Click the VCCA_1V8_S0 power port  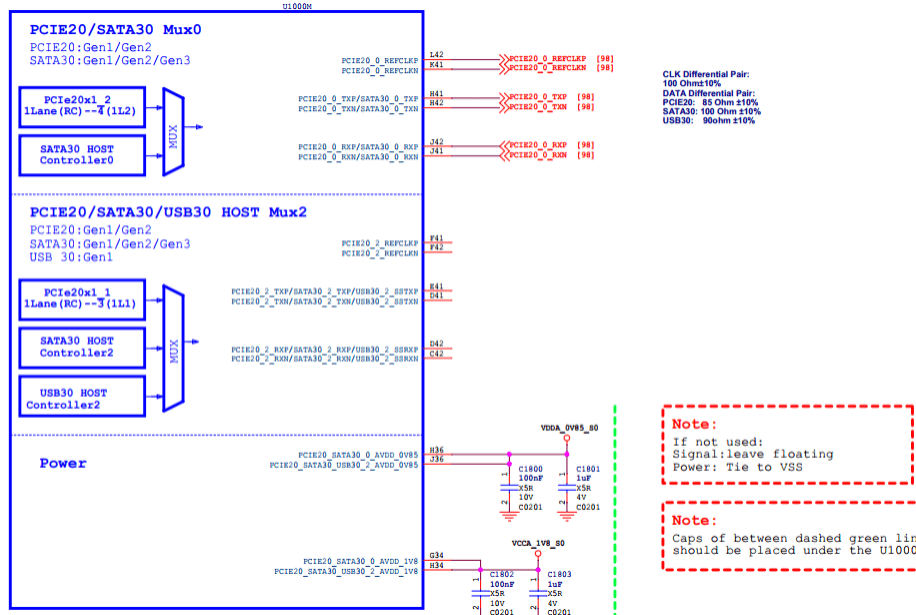(x=539, y=548)
